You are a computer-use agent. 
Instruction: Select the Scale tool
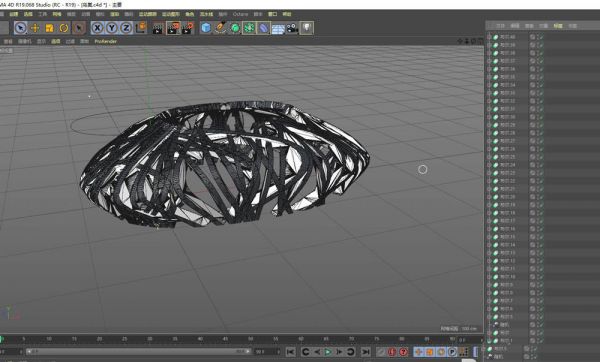click(49, 28)
